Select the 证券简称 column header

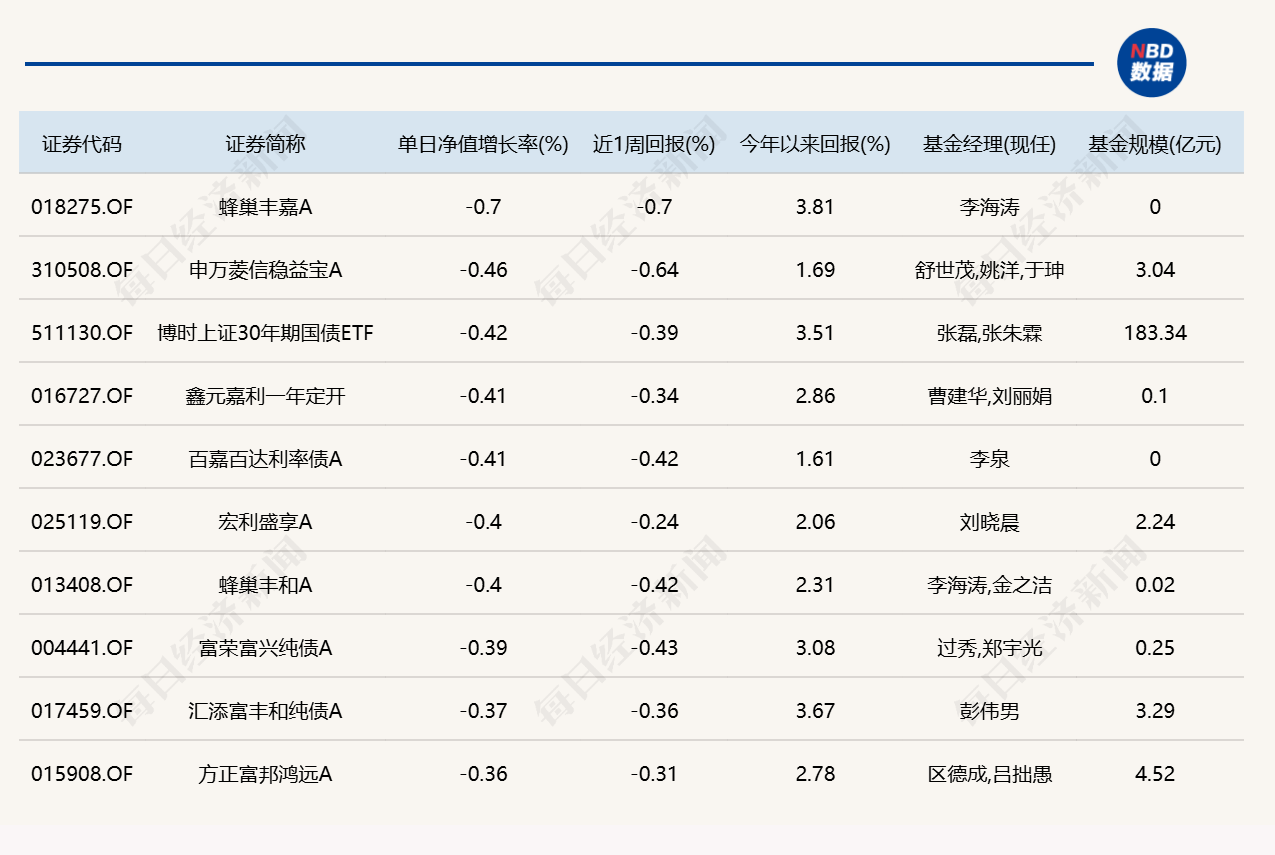(265, 144)
